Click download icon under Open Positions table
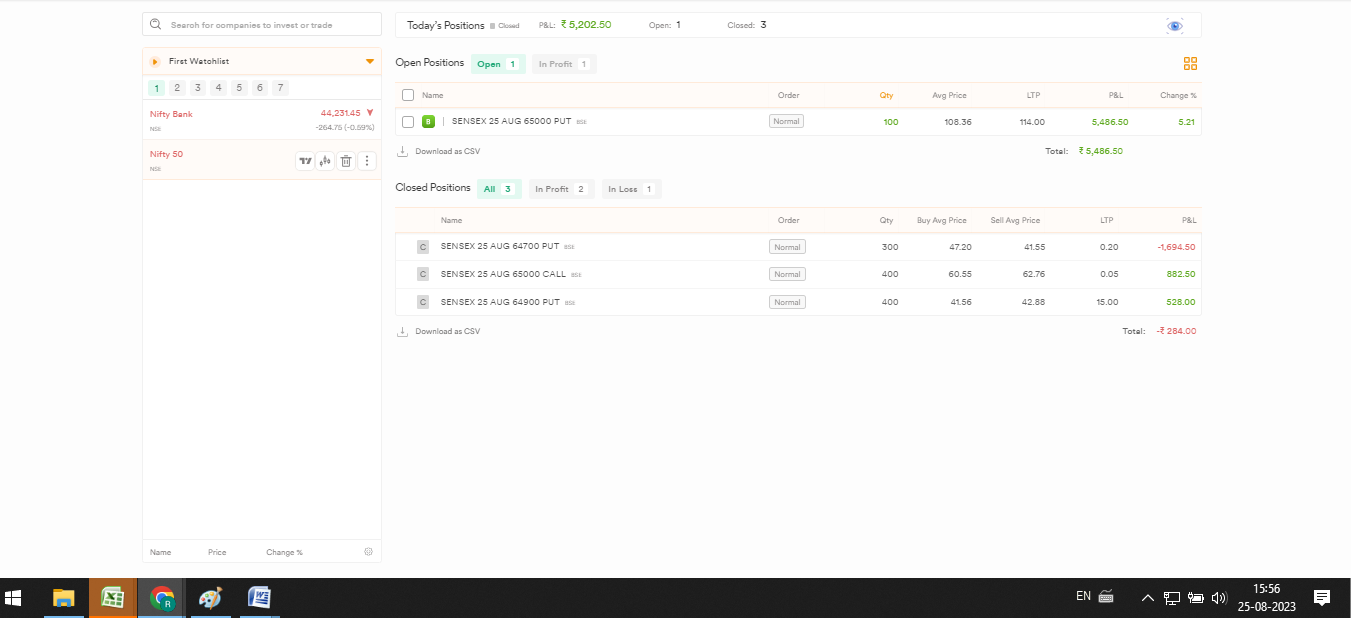The width and height of the screenshot is (1351, 618). (x=402, y=152)
